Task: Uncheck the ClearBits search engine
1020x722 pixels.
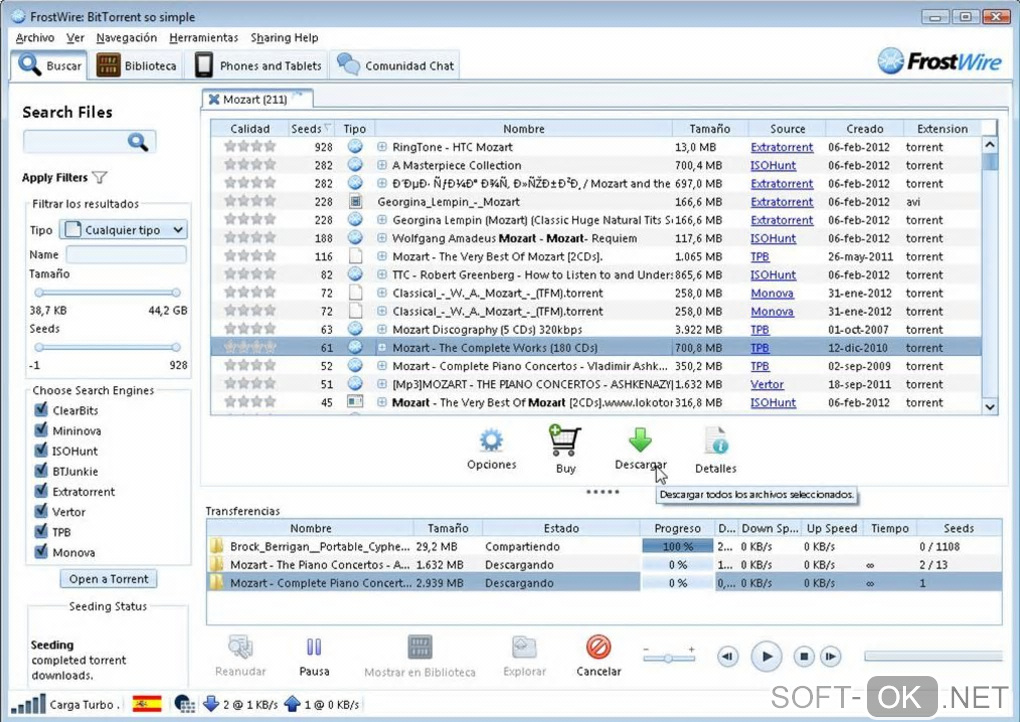Action: click(41, 410)
